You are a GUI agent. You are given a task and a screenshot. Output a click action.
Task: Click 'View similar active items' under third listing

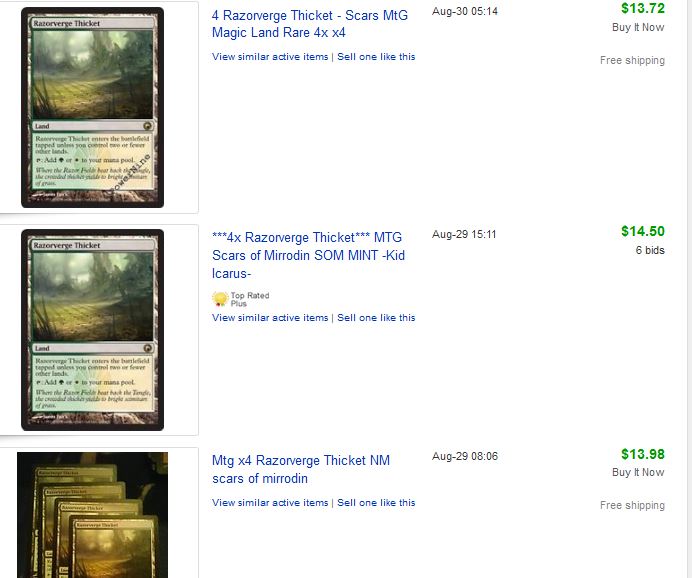coord(270,503)
